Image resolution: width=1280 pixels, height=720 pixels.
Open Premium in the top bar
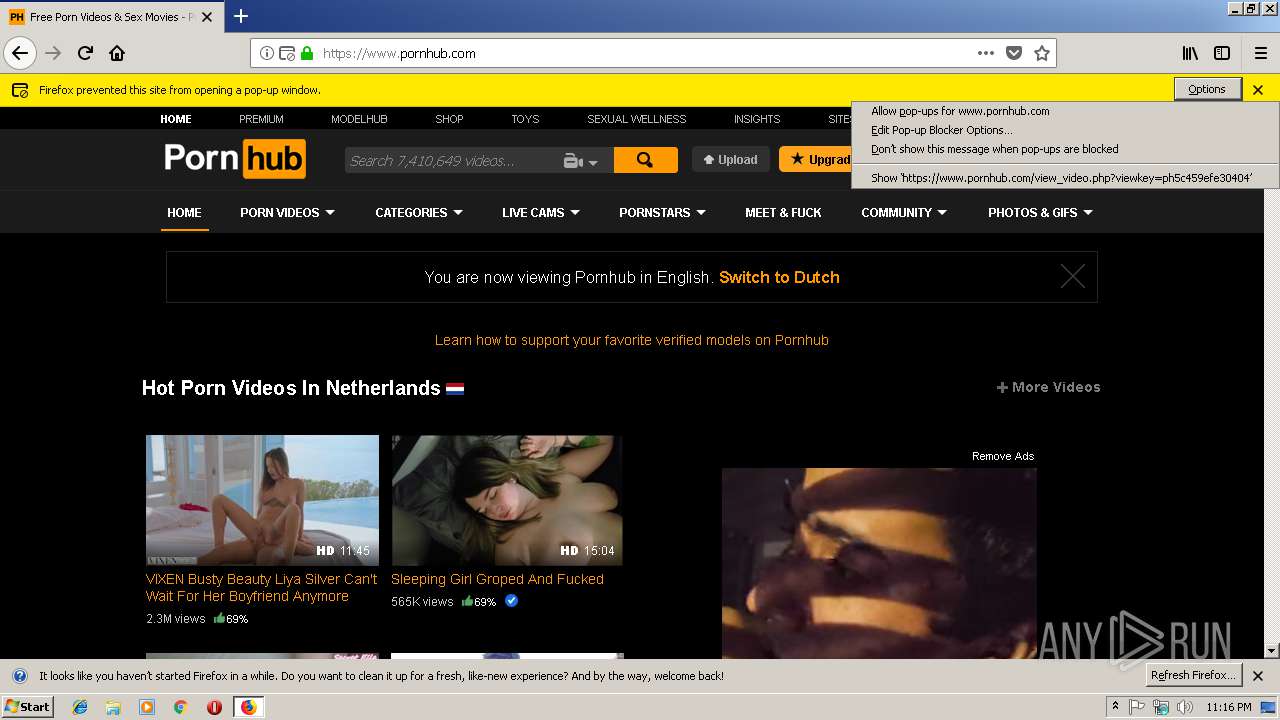point(261,119)
